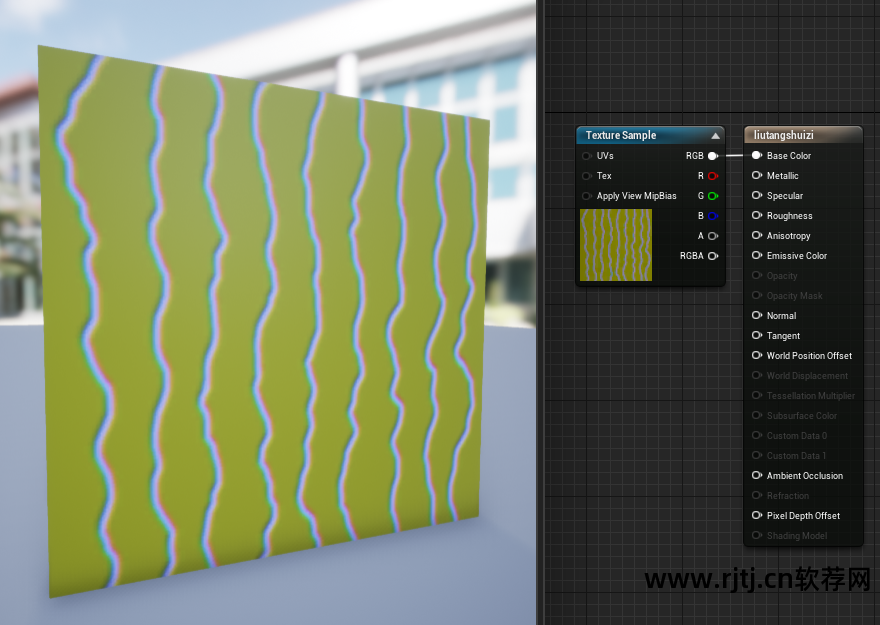
Task: Select the texture preview thumbnail in node
Action: 616,245
